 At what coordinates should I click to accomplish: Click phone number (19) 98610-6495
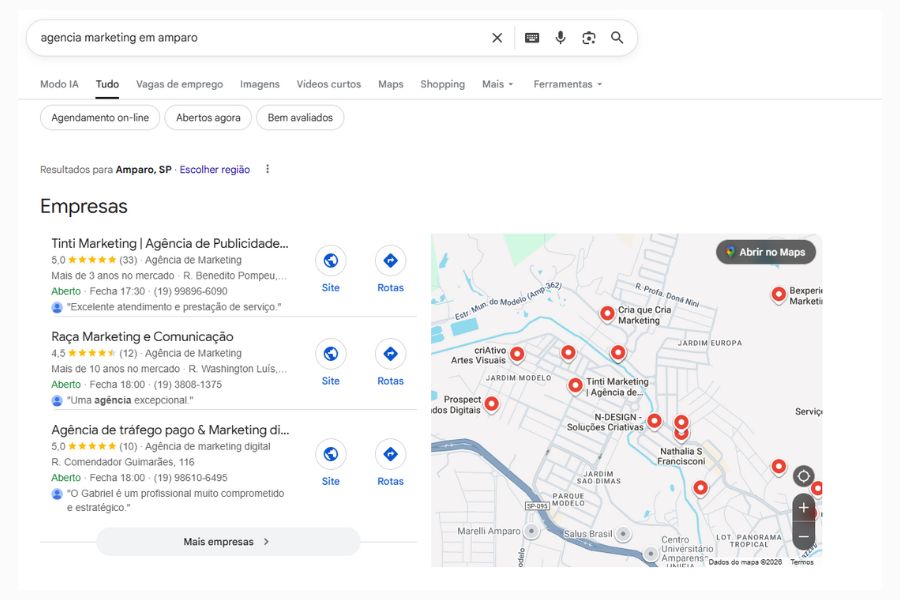click(x=191, y=478)
